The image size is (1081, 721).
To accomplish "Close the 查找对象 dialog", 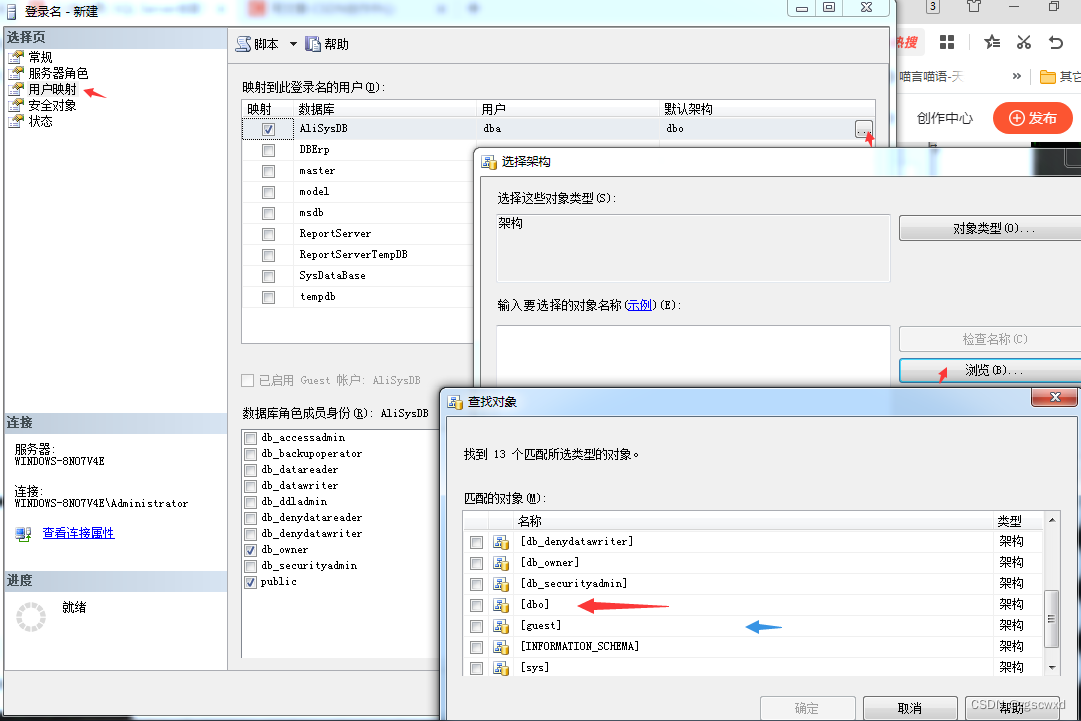I will [1055, 397].
